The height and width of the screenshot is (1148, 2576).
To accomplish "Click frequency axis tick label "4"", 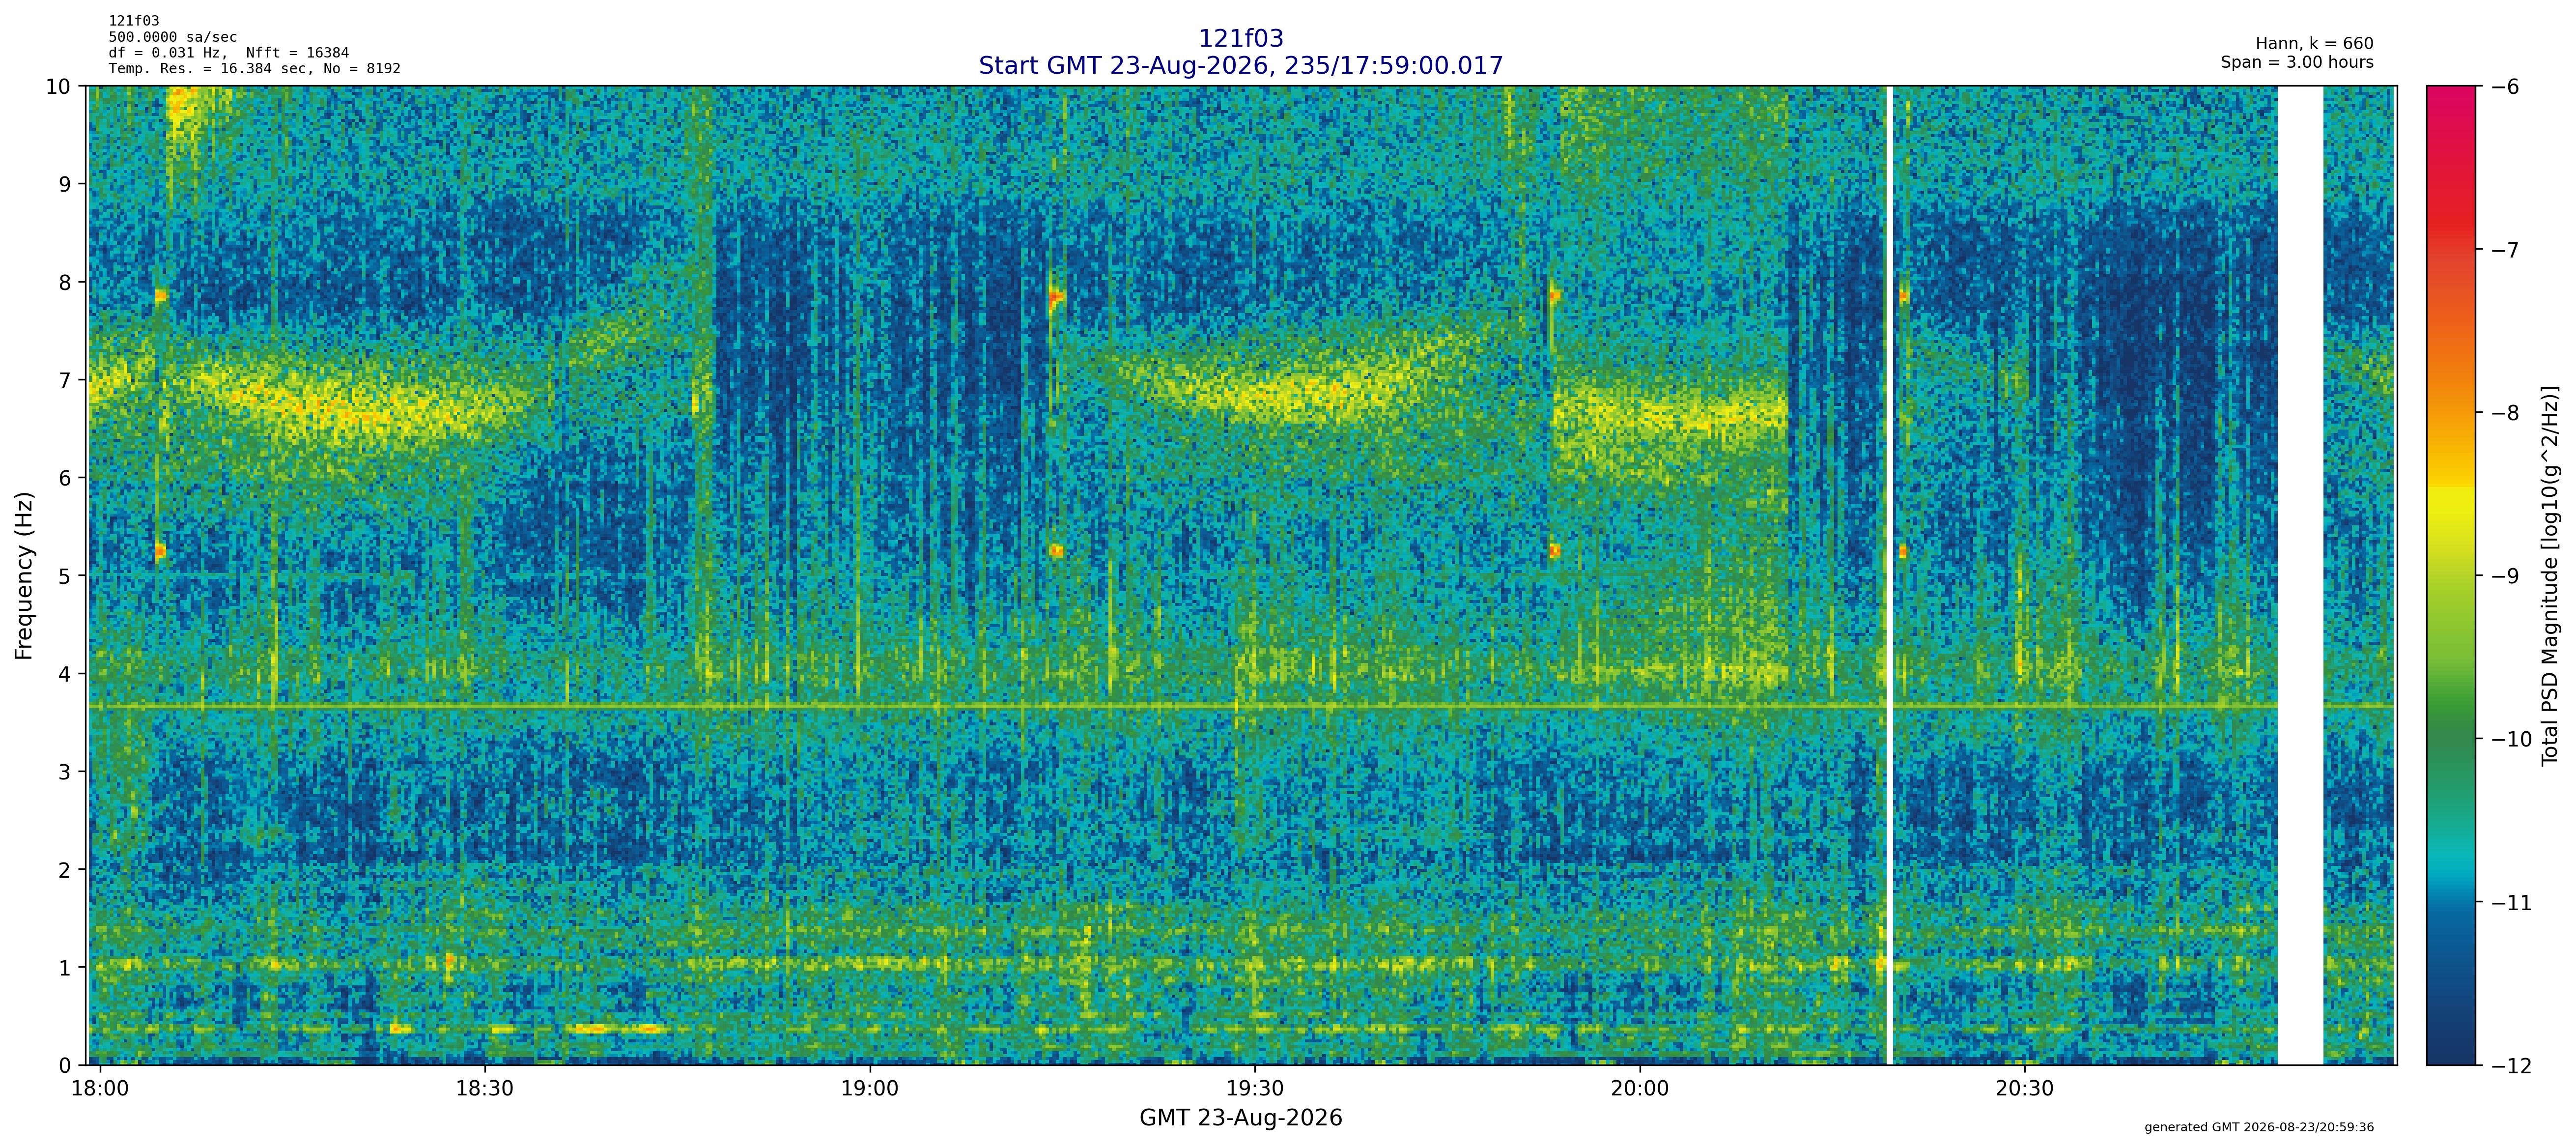I will [65, 674].
